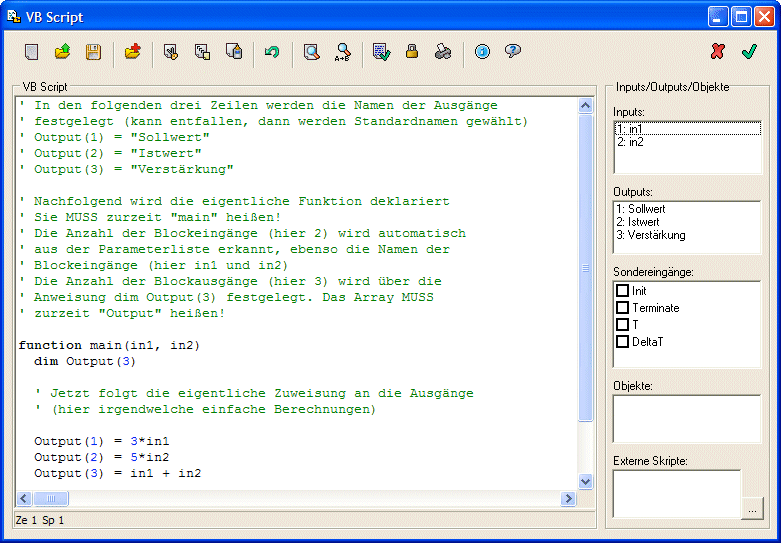Click in the Externe Skripte box

677,494
